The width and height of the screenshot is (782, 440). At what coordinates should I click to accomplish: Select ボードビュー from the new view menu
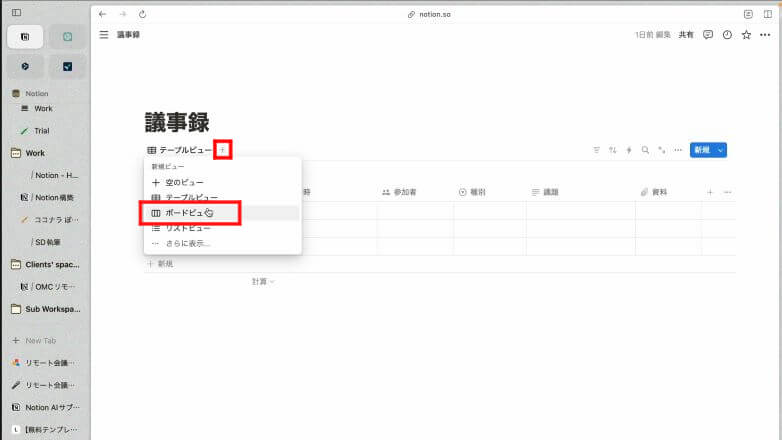coord(190,213)
